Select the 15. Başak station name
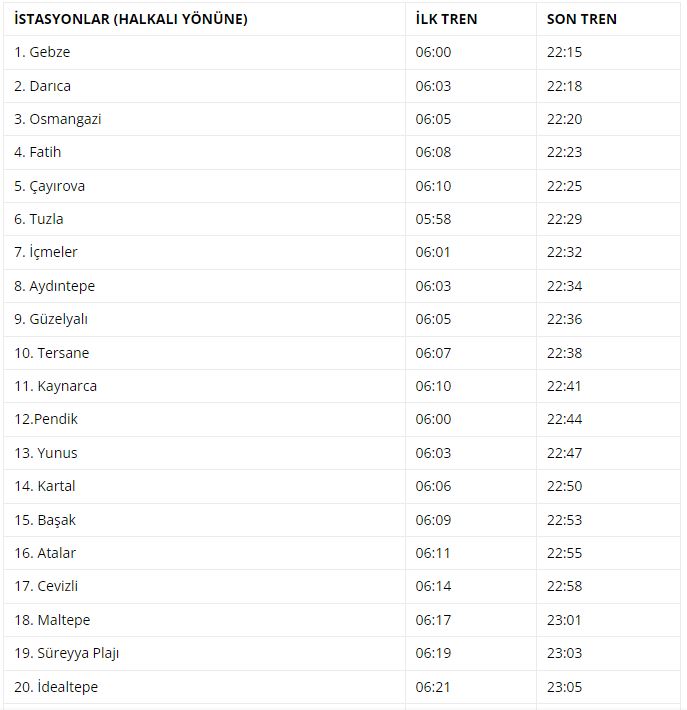The height and width of the screenshot is (710, 687). tap(45, 520)
